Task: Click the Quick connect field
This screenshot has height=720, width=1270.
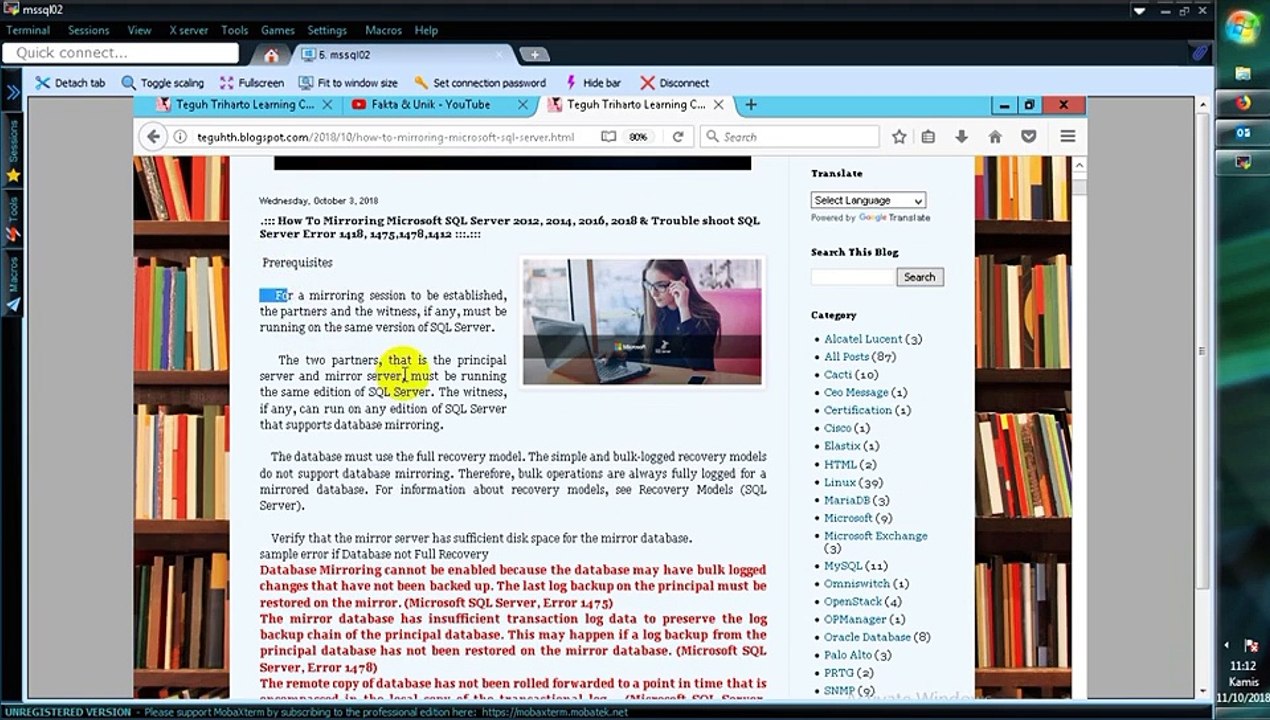Action: pos(121,53)
